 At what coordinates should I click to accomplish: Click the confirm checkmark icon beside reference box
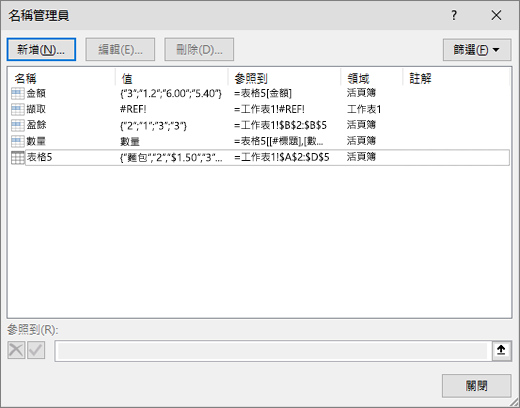tap(36, 350)
